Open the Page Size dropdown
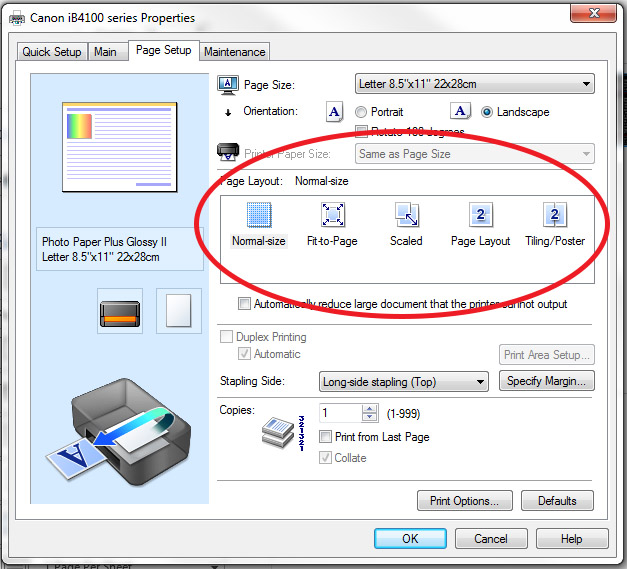The width and height of the screenshot is (627, 569). pyautogui.click(x=475, y=84)
